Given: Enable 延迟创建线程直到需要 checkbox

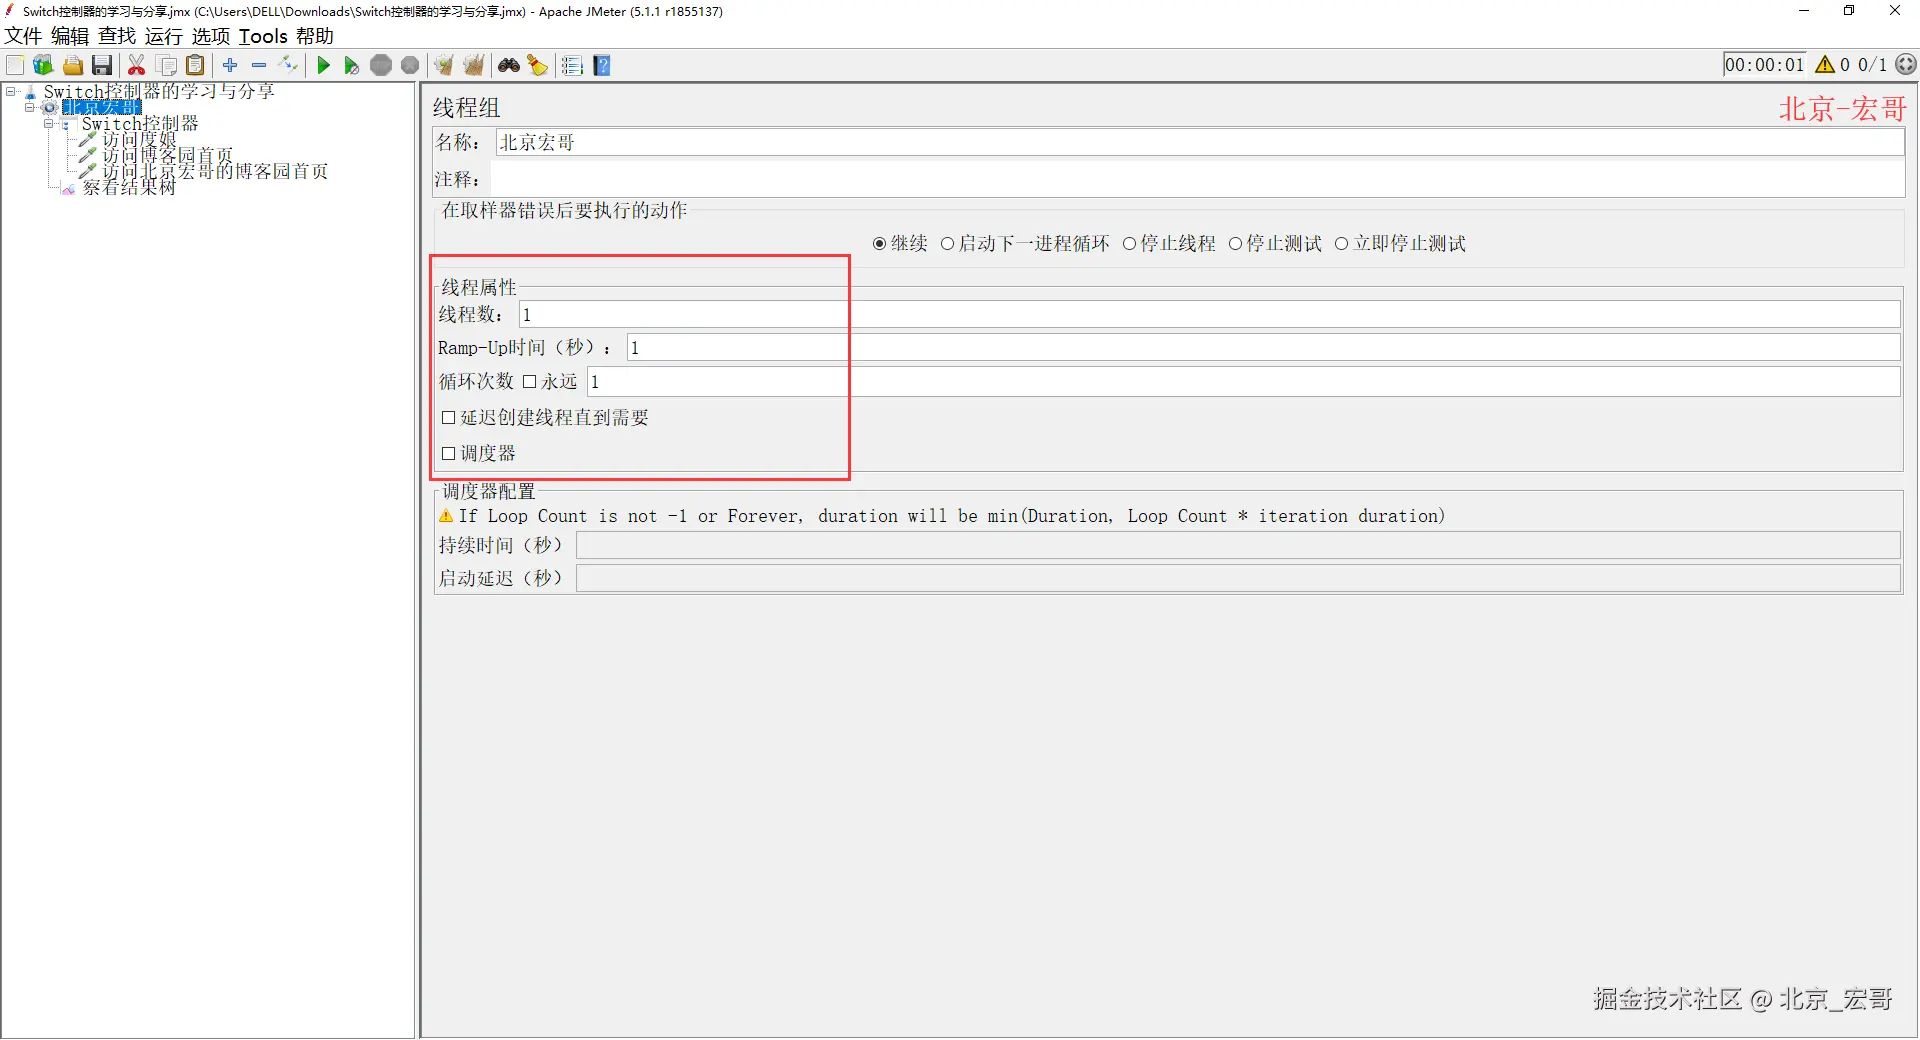Looking at the screenshot, I should 448,418.
